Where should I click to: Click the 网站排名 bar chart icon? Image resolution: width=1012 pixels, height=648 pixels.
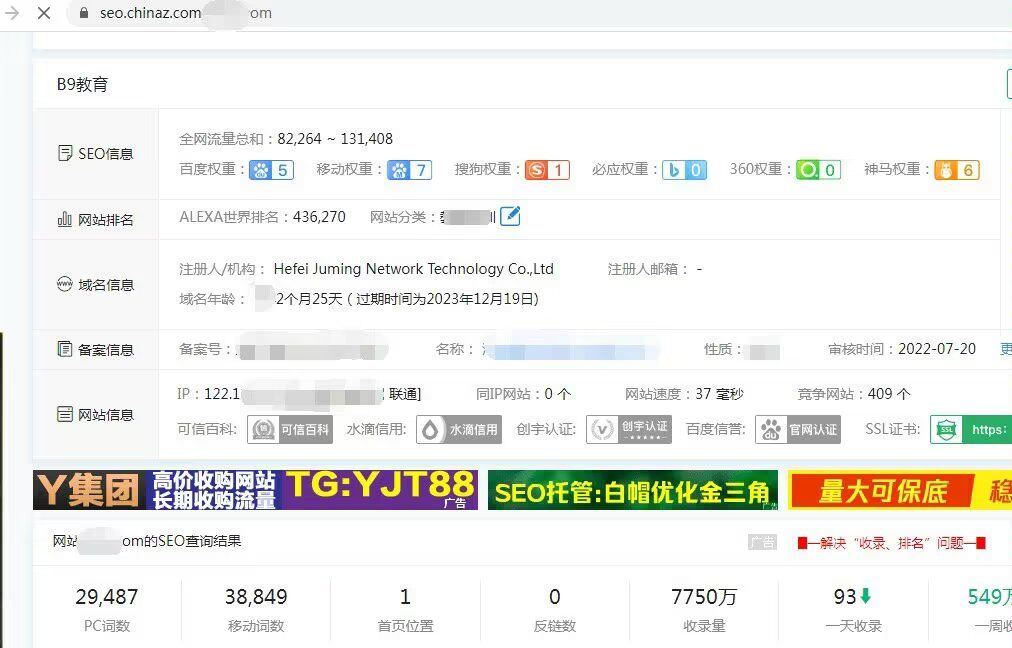click(x=65, y=219)
